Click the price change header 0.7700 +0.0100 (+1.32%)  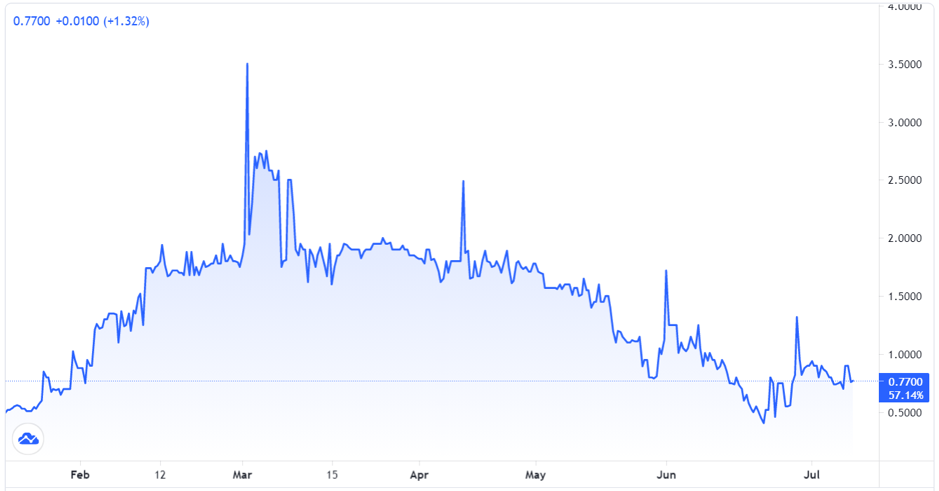tap(81, 22)
